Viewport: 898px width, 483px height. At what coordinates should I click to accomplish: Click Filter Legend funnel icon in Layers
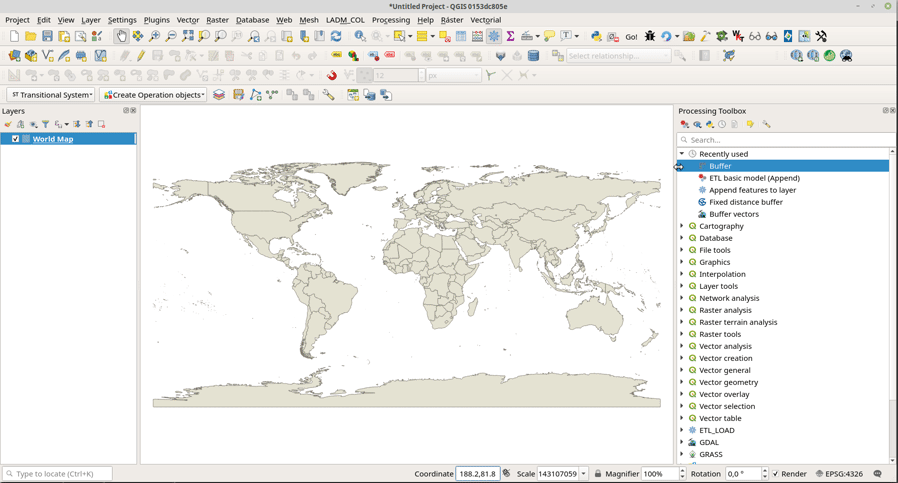[46, 124]
